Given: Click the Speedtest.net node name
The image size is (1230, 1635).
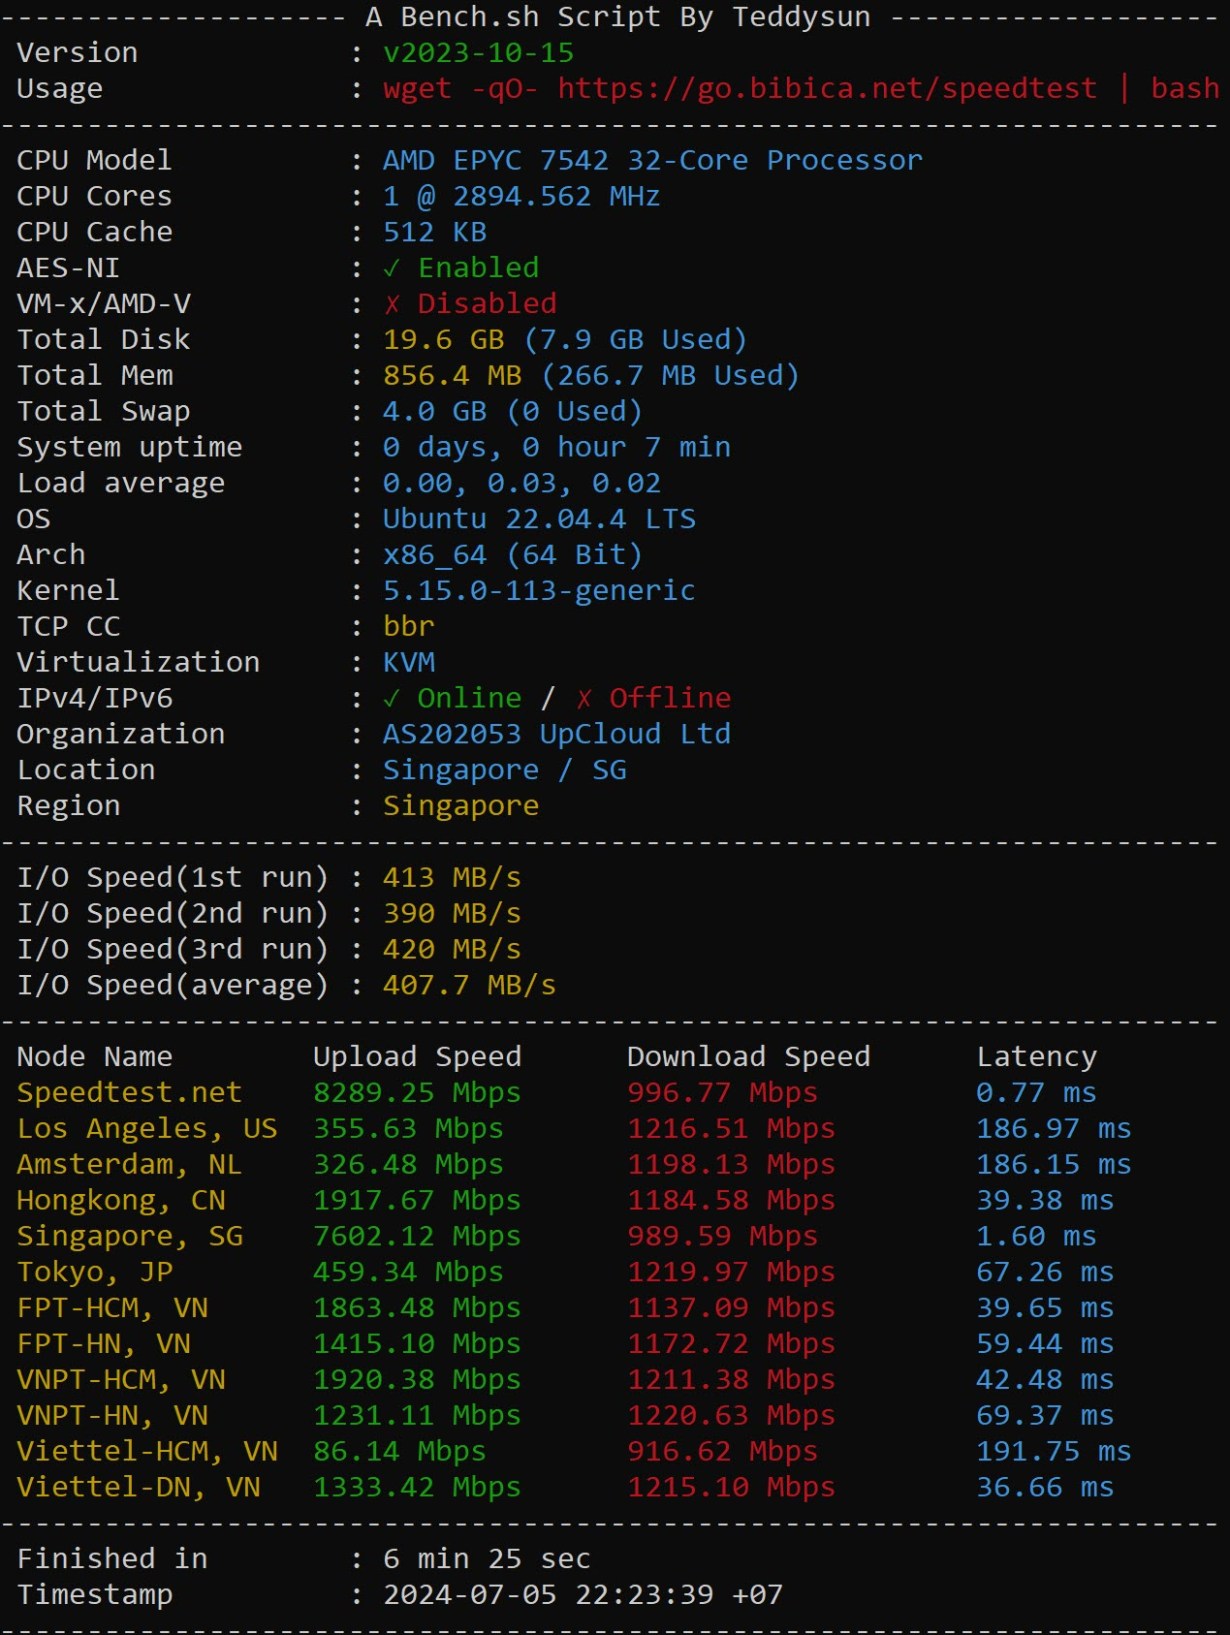Looking at the screenshot, I should click(129, 1092).
